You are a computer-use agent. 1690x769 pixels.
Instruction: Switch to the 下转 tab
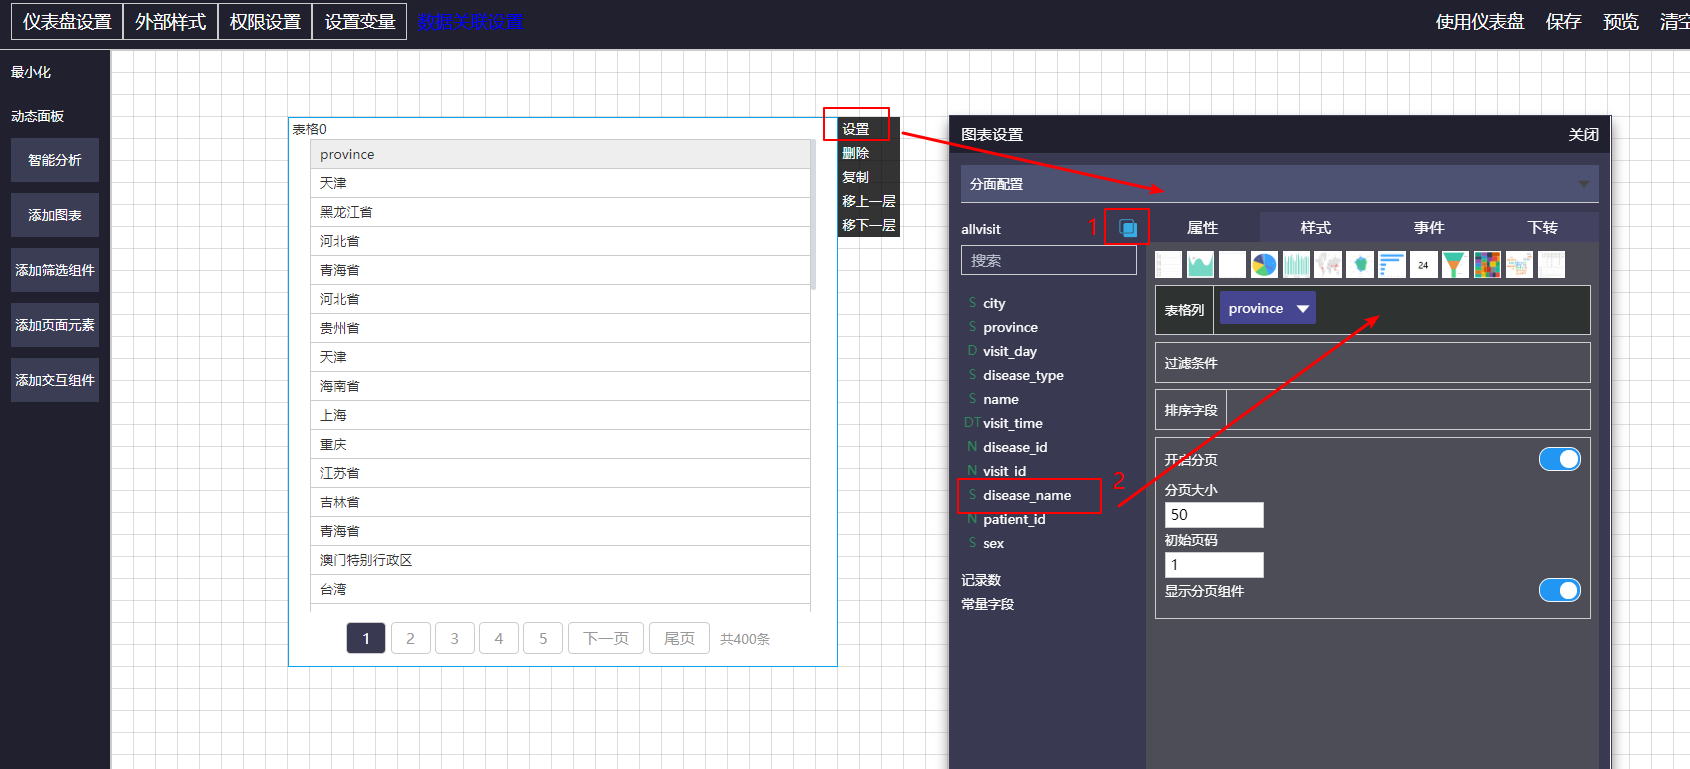pyautogui.click(x=1543, y=228)
